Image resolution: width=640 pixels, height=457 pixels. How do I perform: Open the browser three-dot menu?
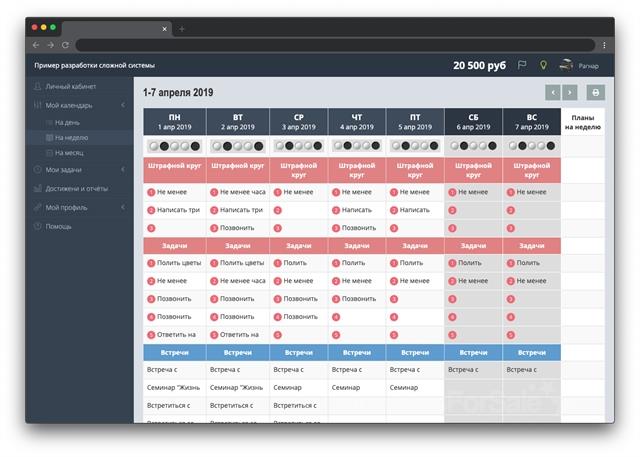click(604, 45)
